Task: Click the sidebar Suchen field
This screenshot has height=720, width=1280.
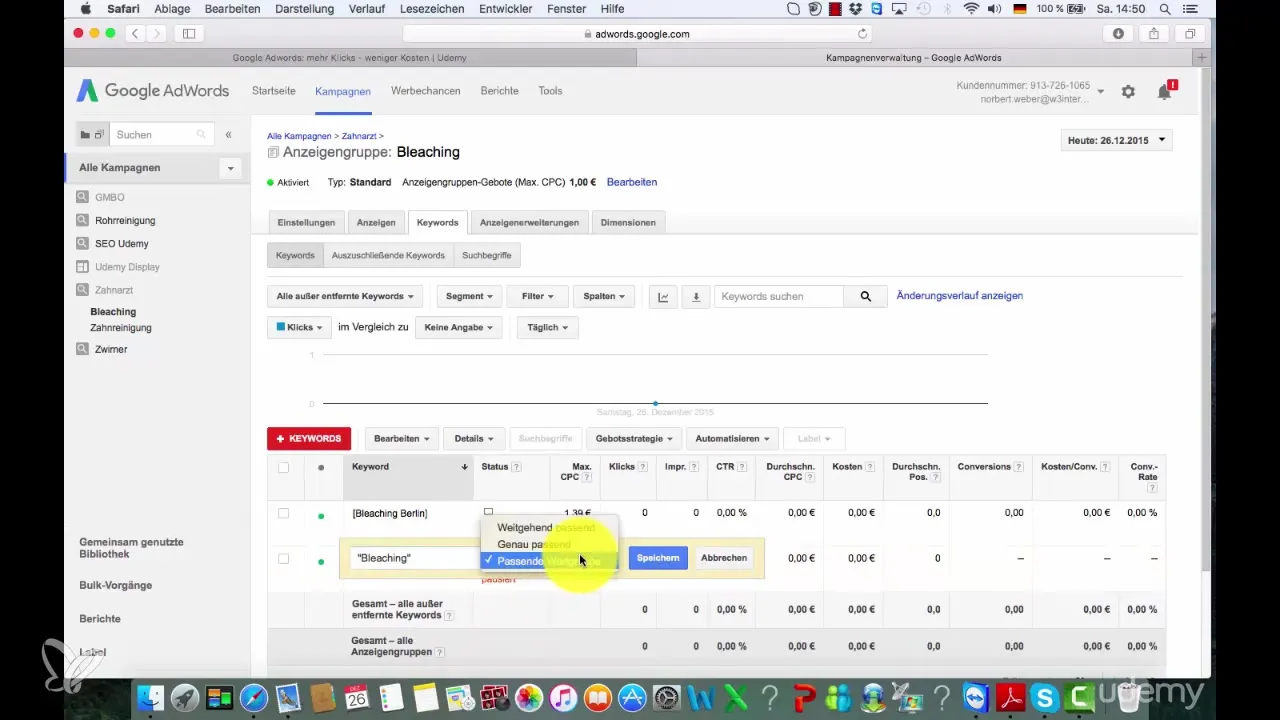Action: tap(160, 134)
